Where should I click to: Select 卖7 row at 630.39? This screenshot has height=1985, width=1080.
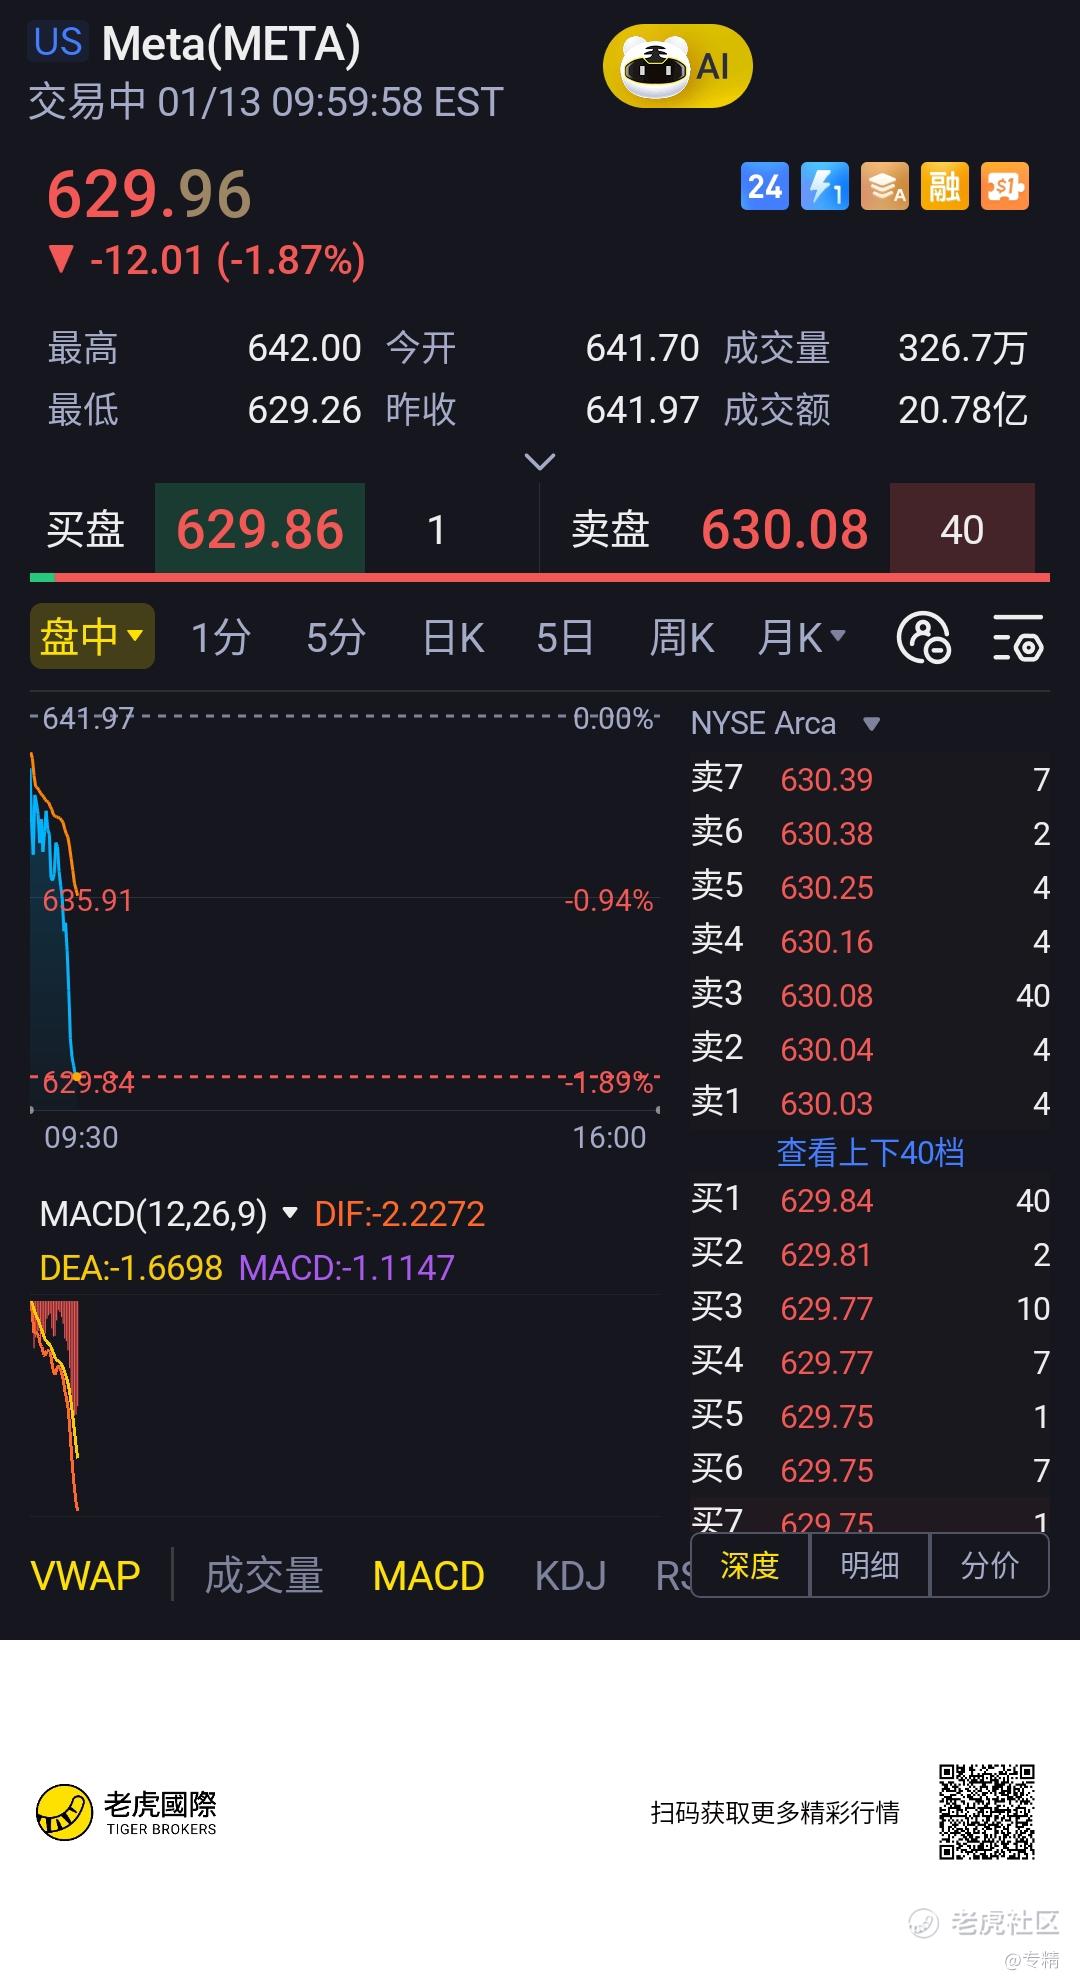click(870, 779)
